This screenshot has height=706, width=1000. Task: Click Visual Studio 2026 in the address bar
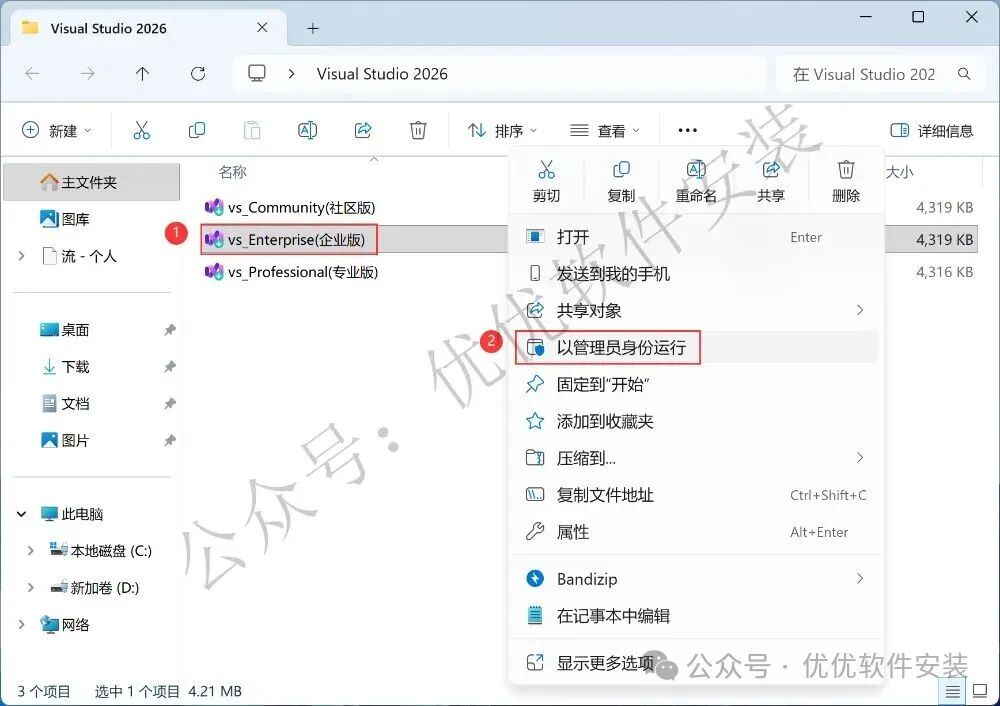[x=382, y=74]
